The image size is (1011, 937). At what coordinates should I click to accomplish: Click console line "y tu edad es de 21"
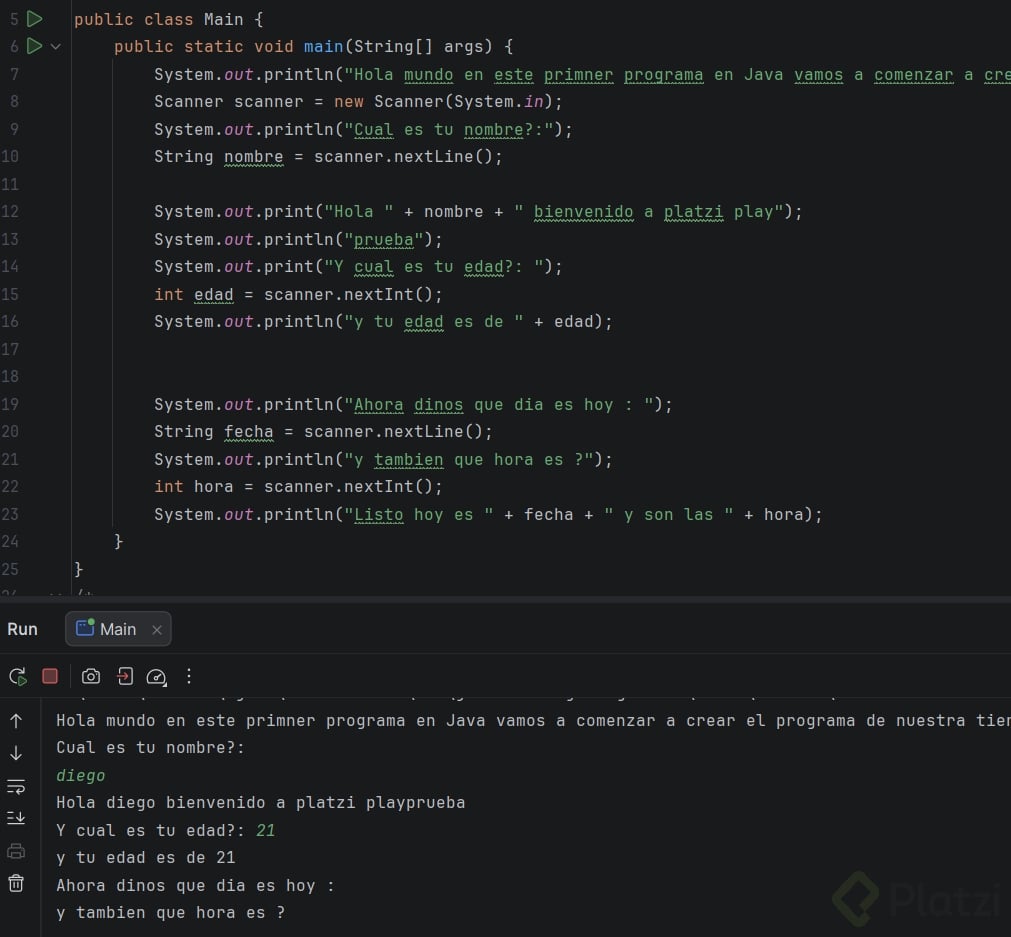146,858
